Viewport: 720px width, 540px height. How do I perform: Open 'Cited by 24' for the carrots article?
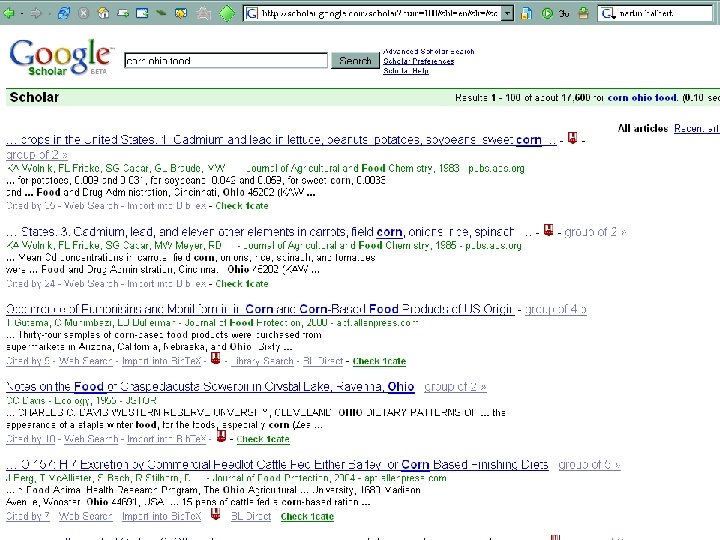pos(31,284)
